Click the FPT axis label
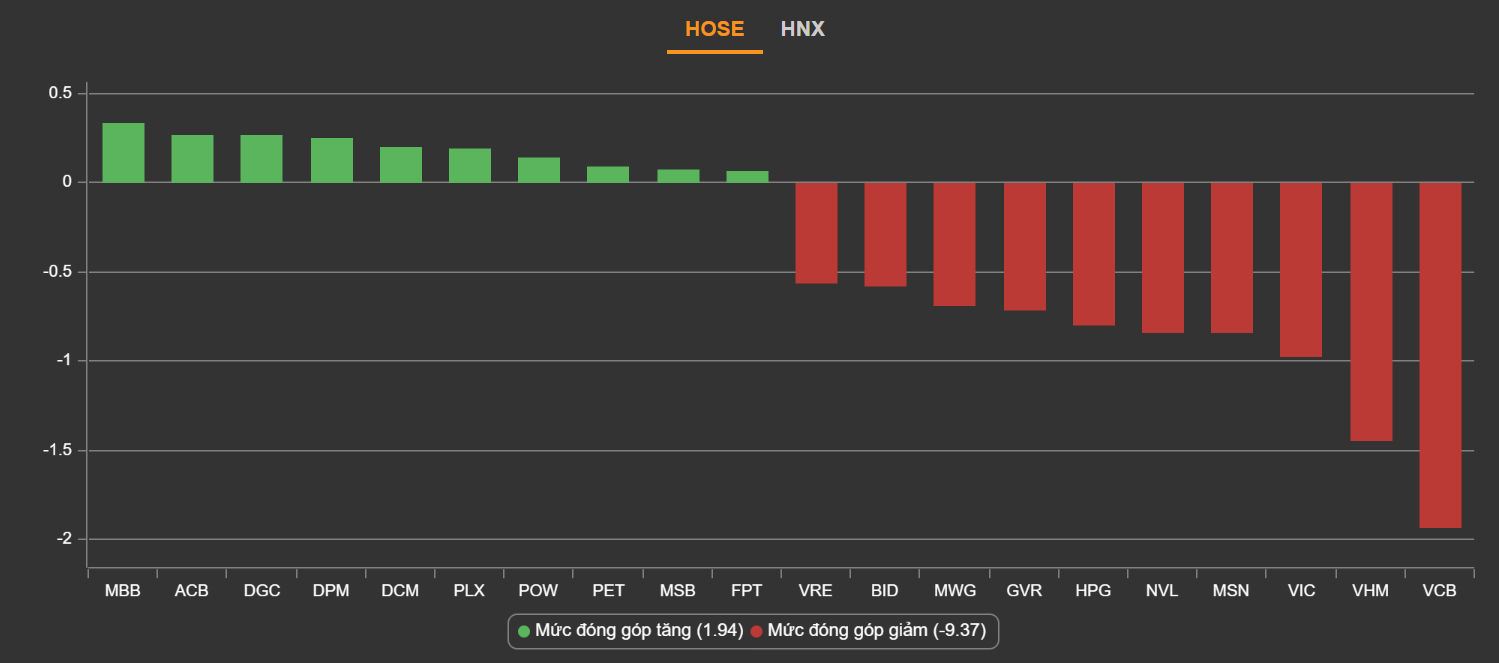Image resolution: width=1499 pixels, height=663 pixels. (x=746, y=591)
